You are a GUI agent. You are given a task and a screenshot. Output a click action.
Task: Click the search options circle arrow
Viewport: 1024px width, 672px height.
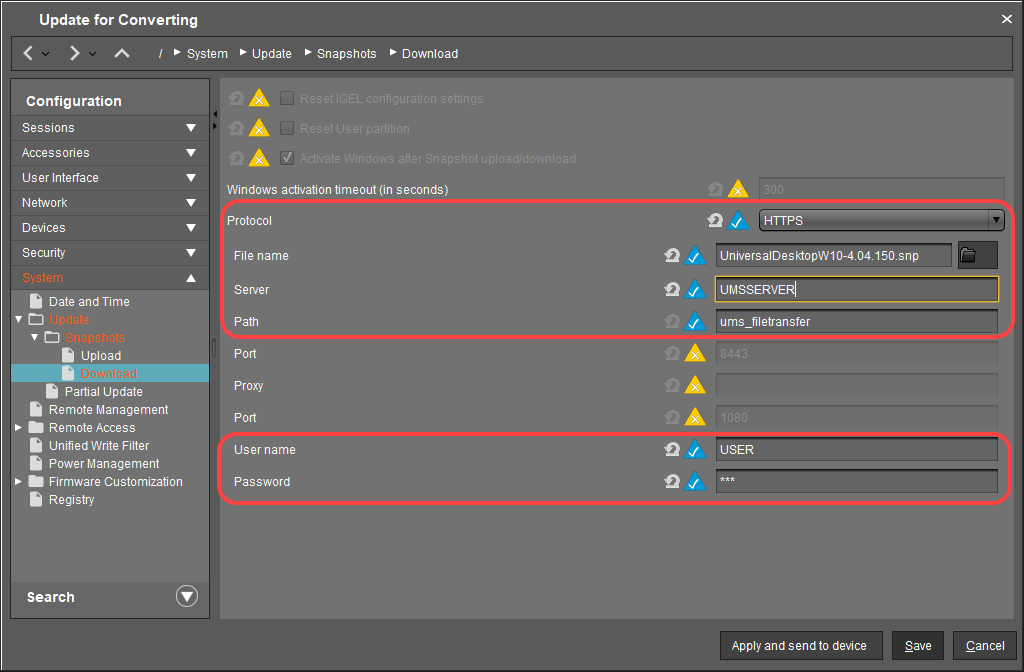[187, 597]
